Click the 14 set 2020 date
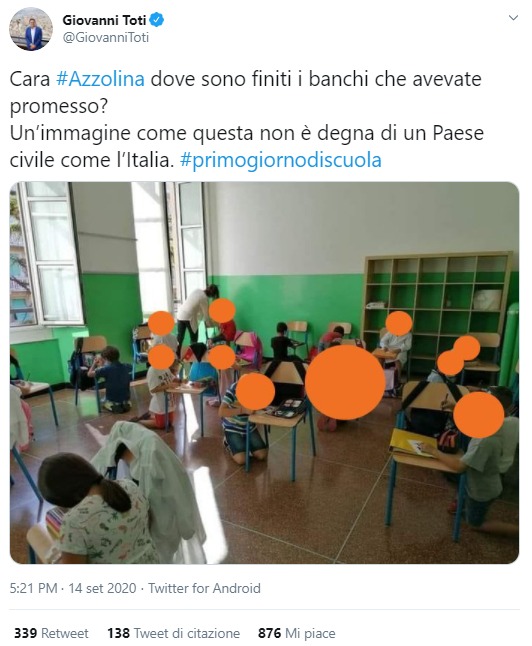Viewport: 532px width, 646px height. 102,588
